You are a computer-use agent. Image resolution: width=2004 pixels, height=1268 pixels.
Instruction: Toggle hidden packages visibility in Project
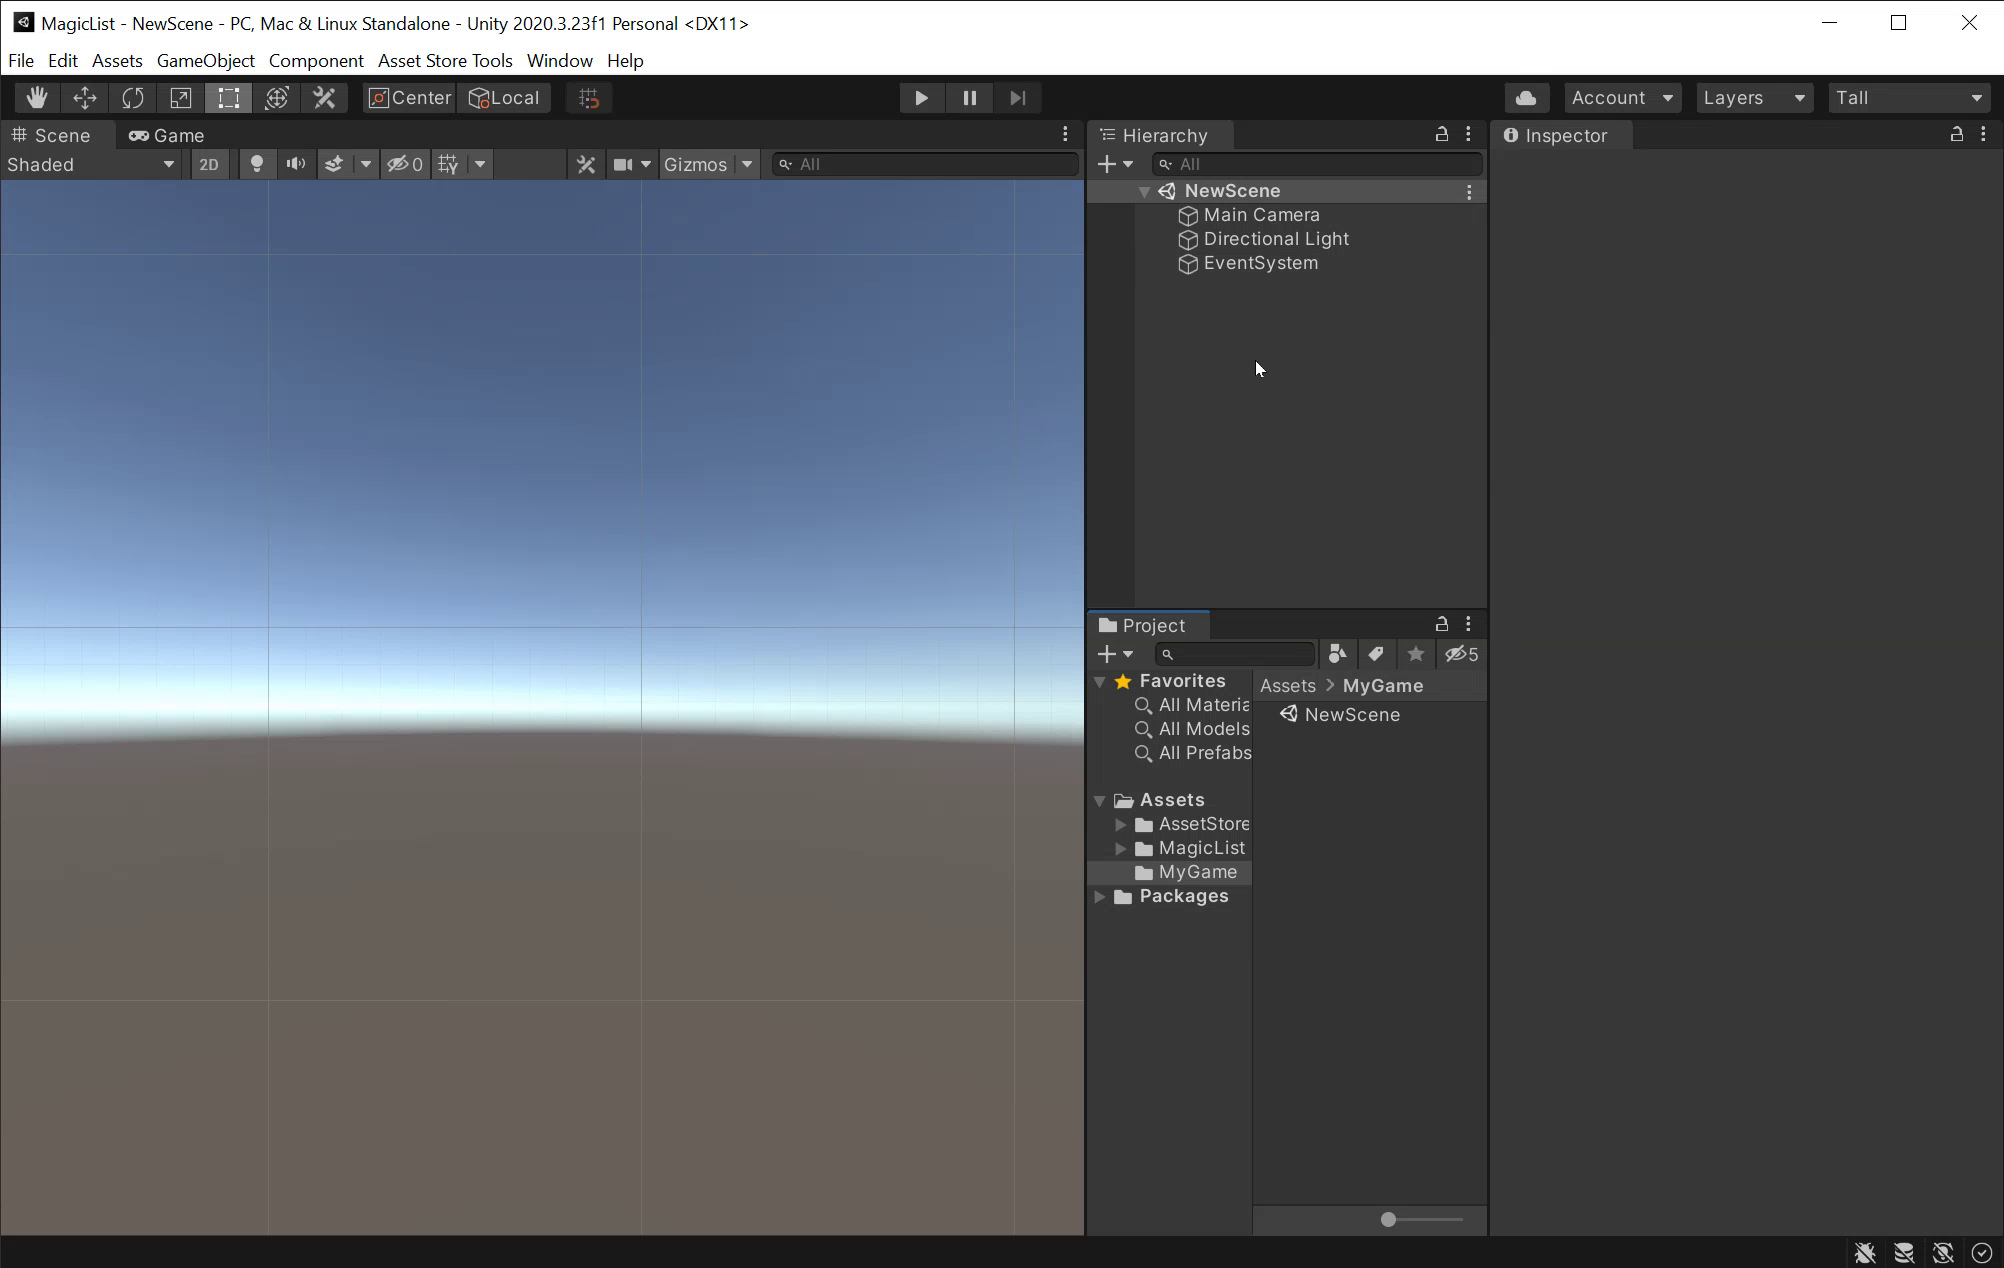point(1462,654)
